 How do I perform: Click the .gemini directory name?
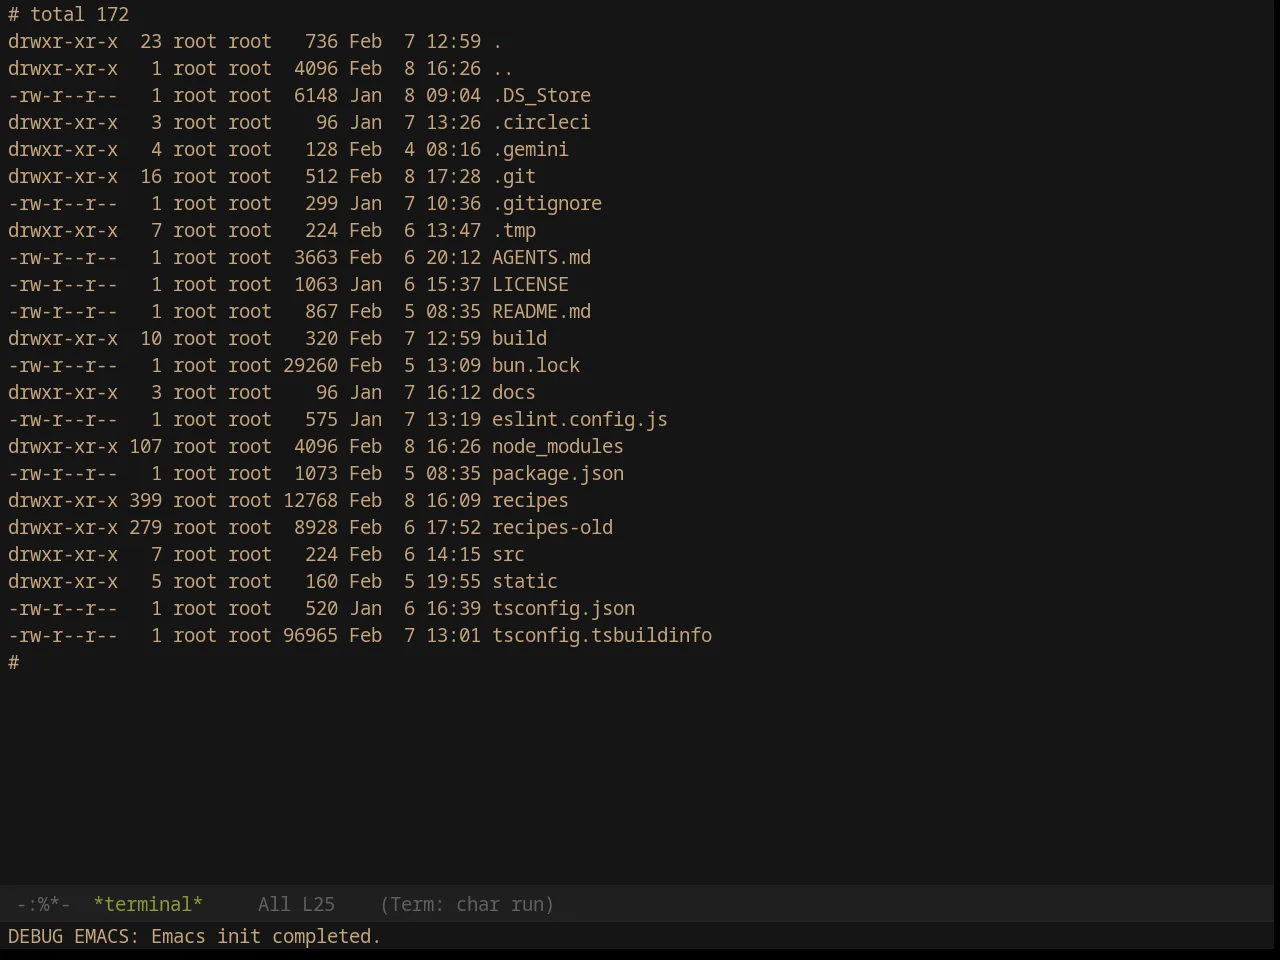530,149
